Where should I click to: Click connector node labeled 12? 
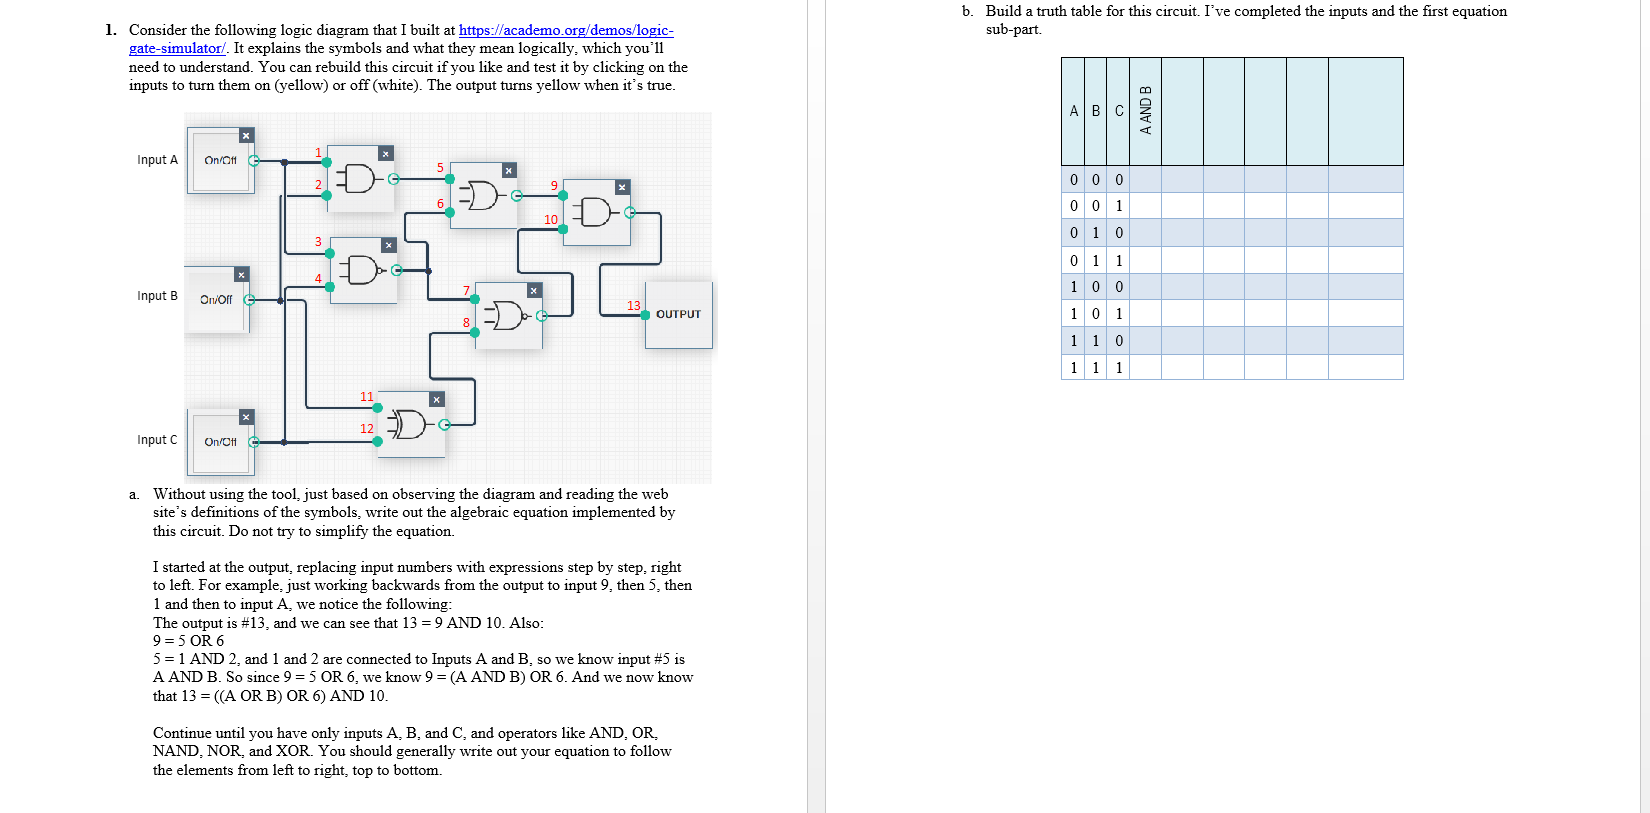pos(378,440)
